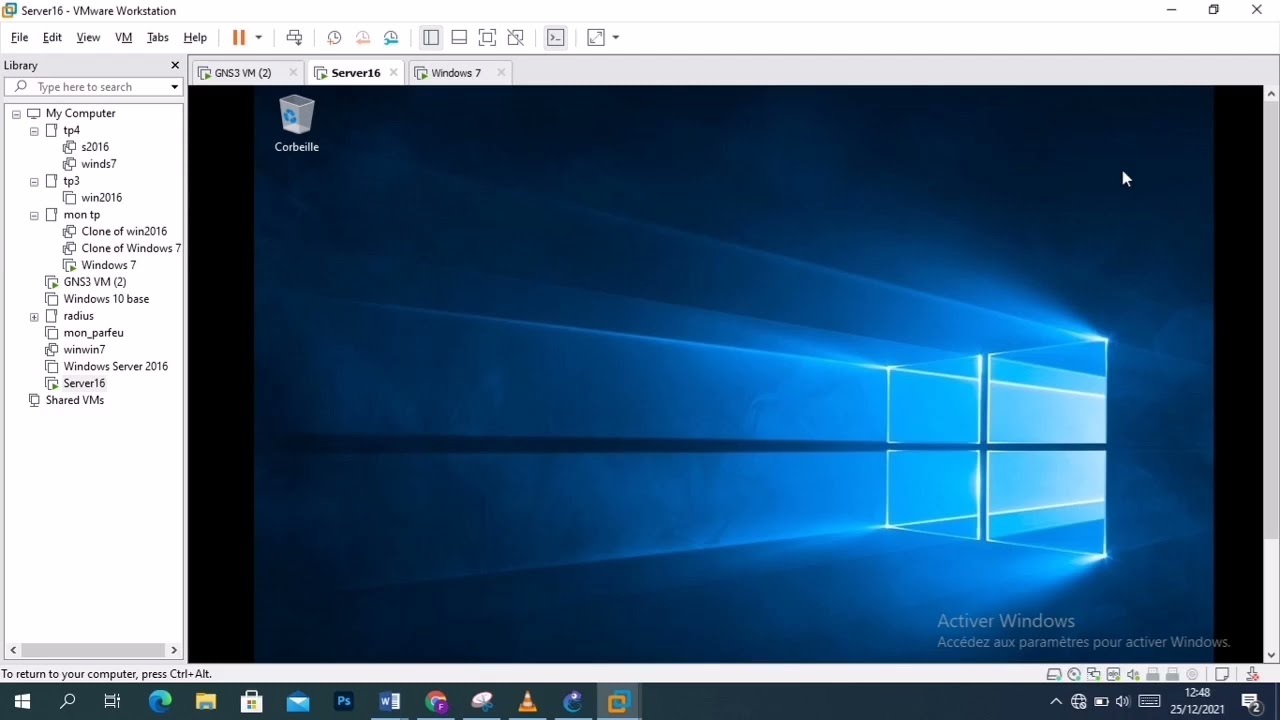Pause the VM with the suspend button
This screenshot has width=1280, height=720.
pyautogui.click(x=239, y=37)
